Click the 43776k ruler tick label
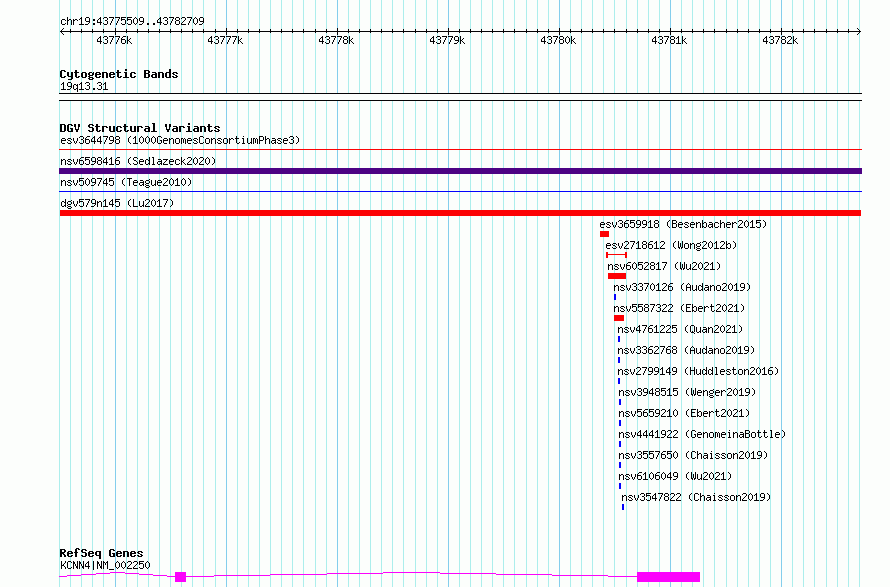Viewport: 890px width, 587px height. tap(114, 40)
